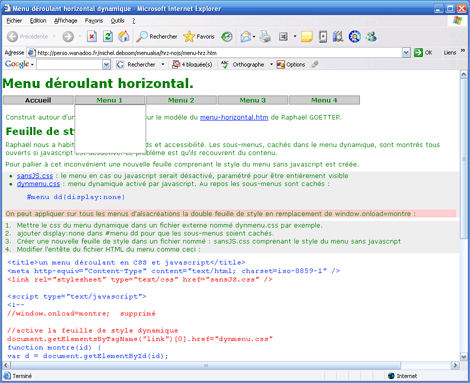Open the Affichage menu
Viewport: 470px width, 383px height.
pyautogui.click(x=66, y=21)
